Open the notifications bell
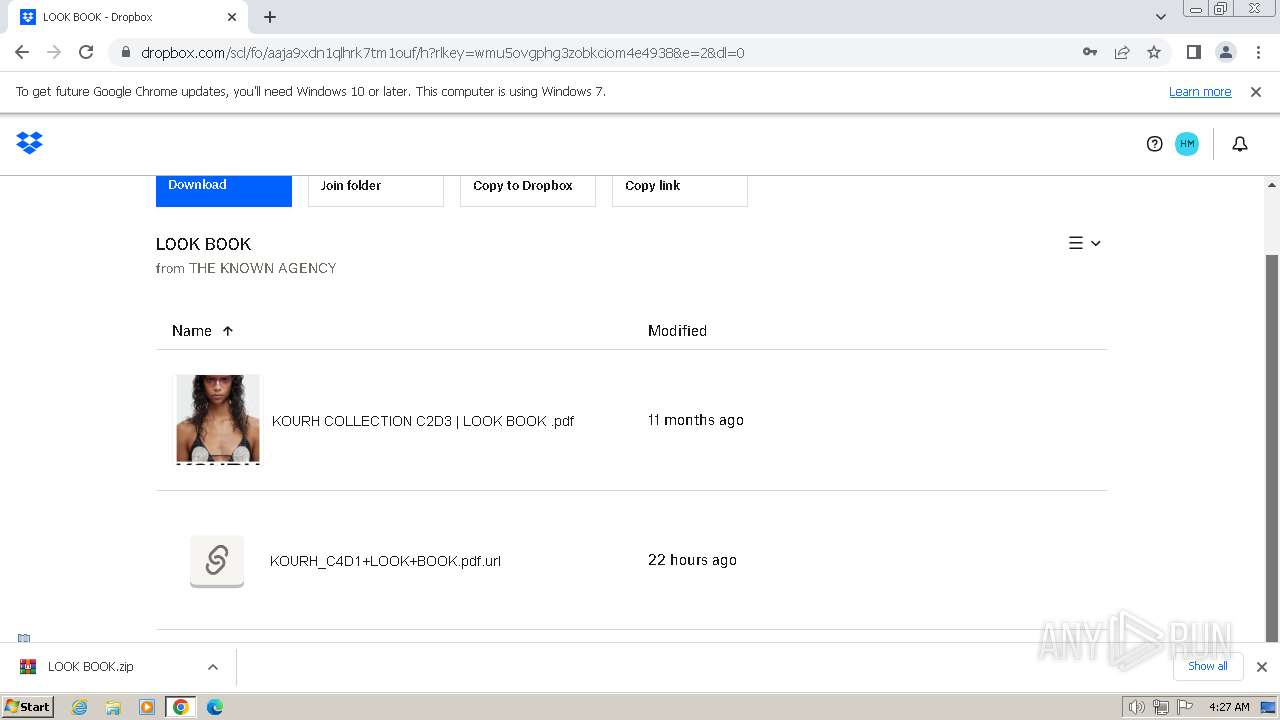Screen dimensions: 1280x720 coord(1239,144)
